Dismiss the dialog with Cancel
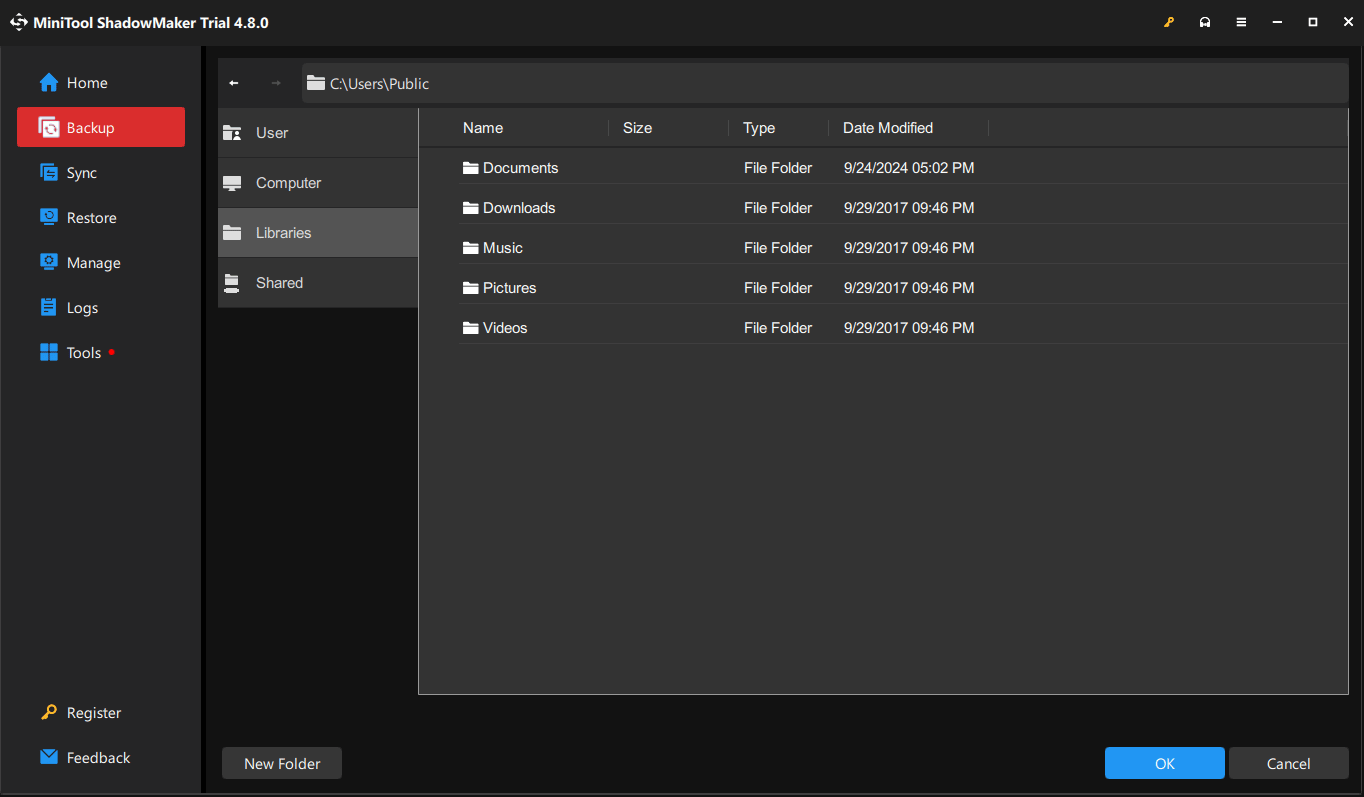The height and width of the screenshot is (797, 1364). [x=1288, y=763]
